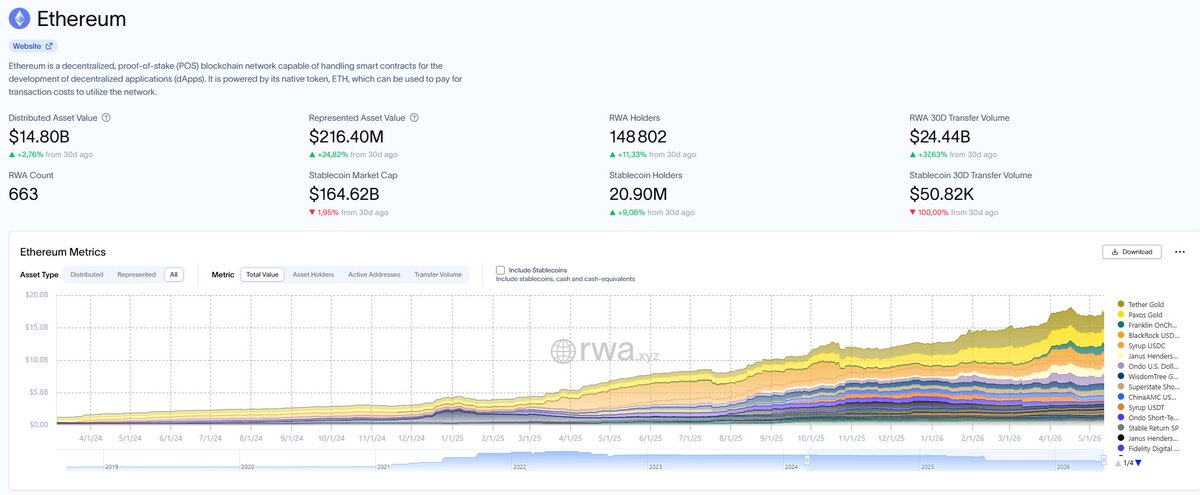This screenshot has width=1200, height=495.
Task: Switch metric to Active Addresses
Action: point(374,274)
